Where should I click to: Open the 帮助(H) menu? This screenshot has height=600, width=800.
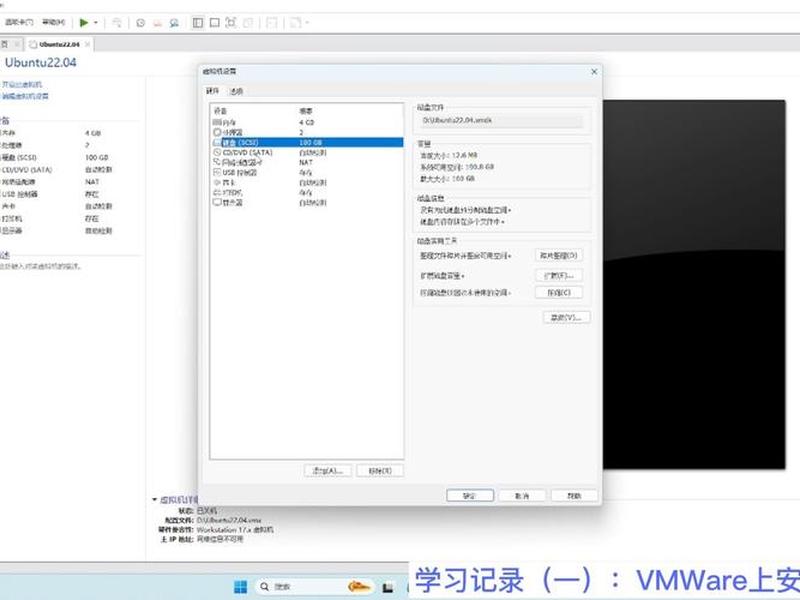pos(54,22)
